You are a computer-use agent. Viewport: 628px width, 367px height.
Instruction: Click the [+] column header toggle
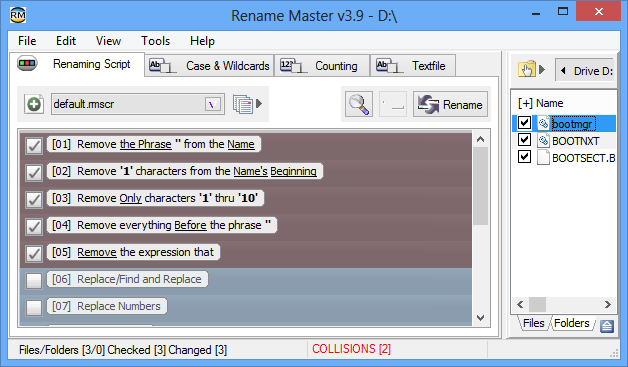(525, 103)
